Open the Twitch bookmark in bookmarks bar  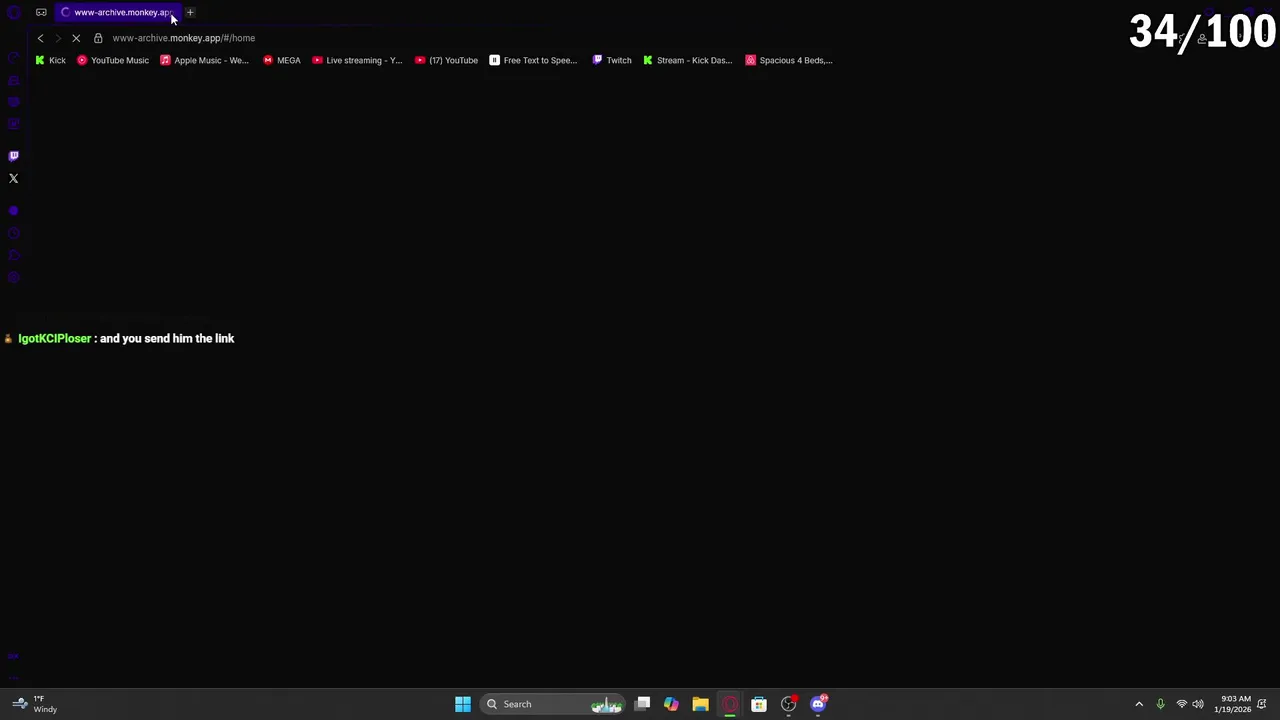click(611, 60)
